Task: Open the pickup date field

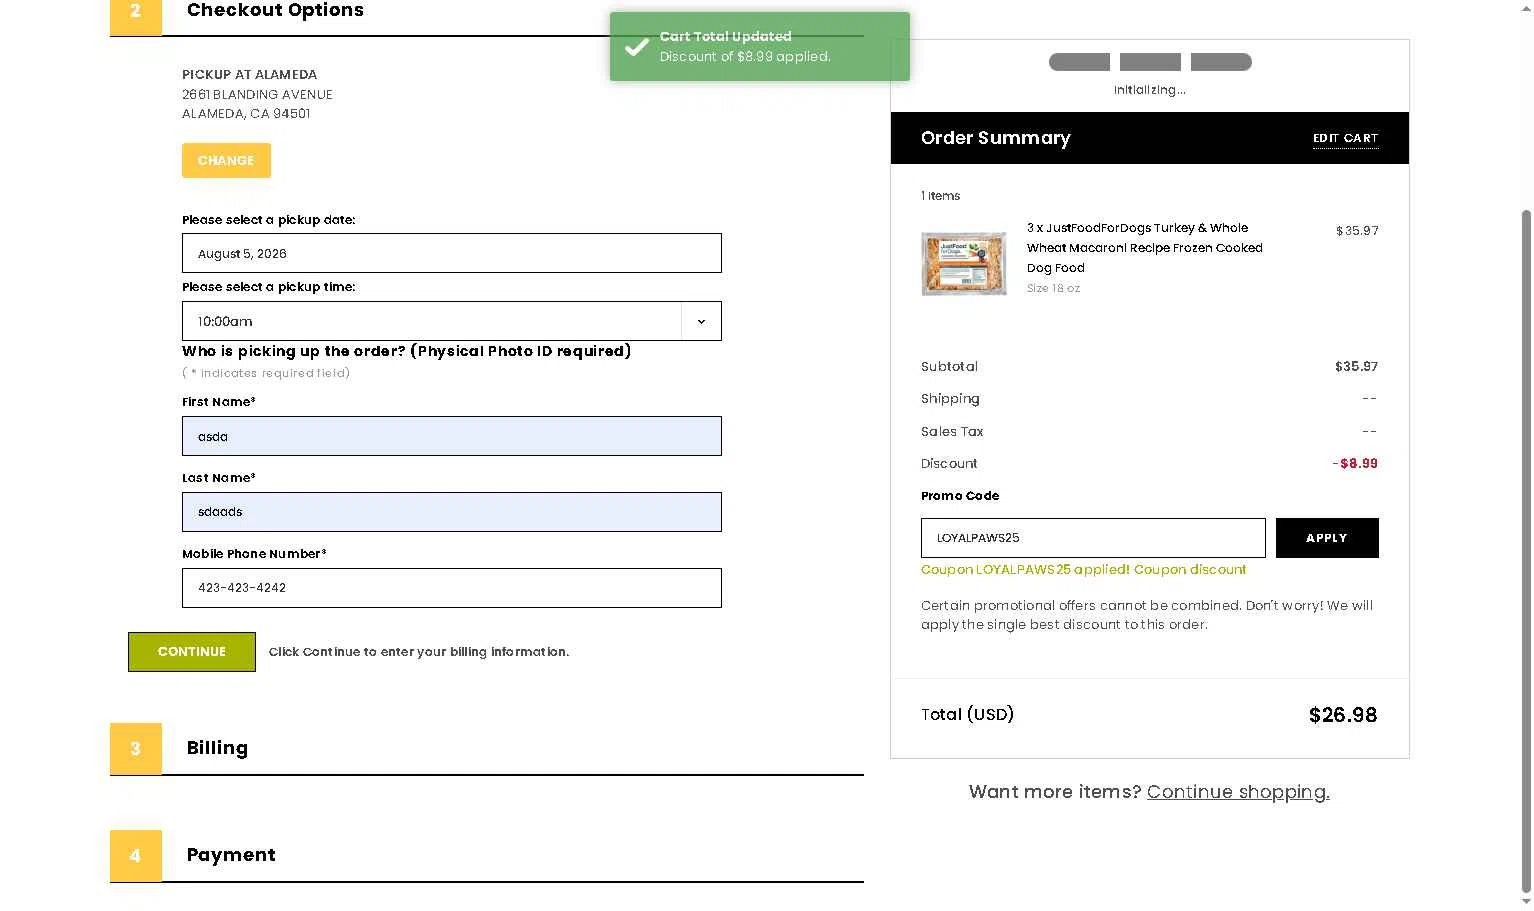Action: [451, 253]
